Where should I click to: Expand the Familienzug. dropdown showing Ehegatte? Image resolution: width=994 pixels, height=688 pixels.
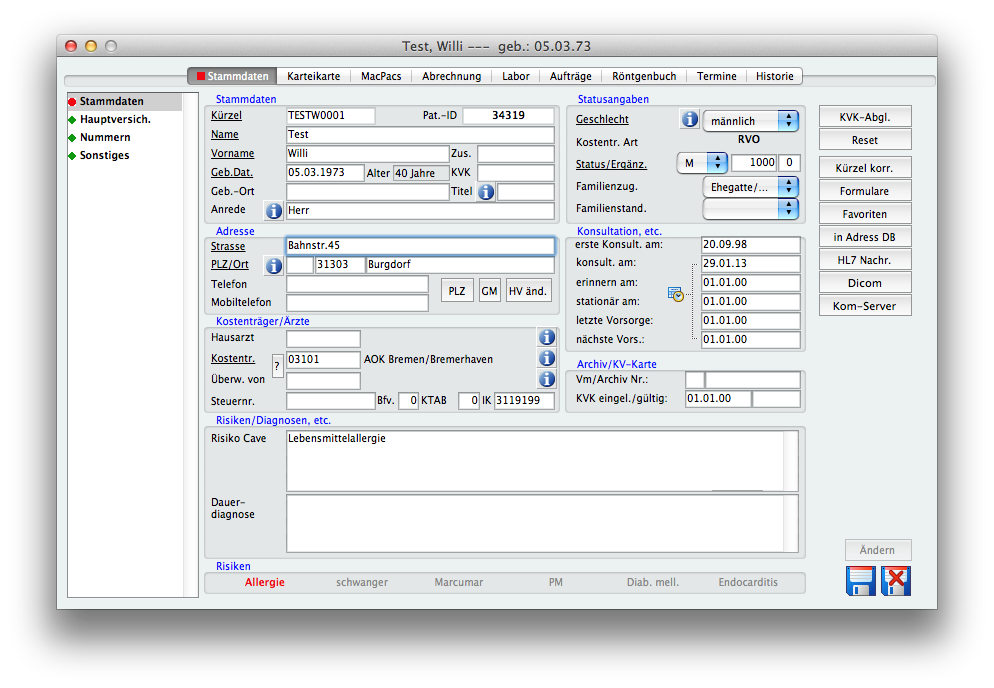tap(751, 187)
